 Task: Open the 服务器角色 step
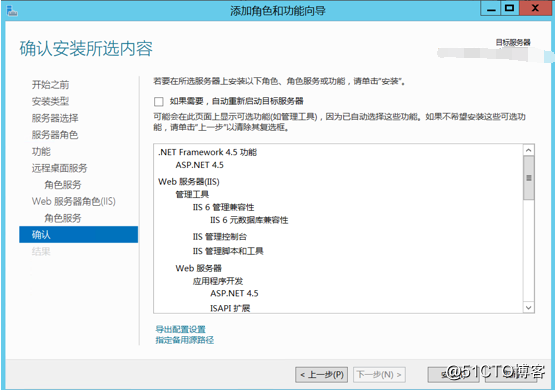click(55, 134)
